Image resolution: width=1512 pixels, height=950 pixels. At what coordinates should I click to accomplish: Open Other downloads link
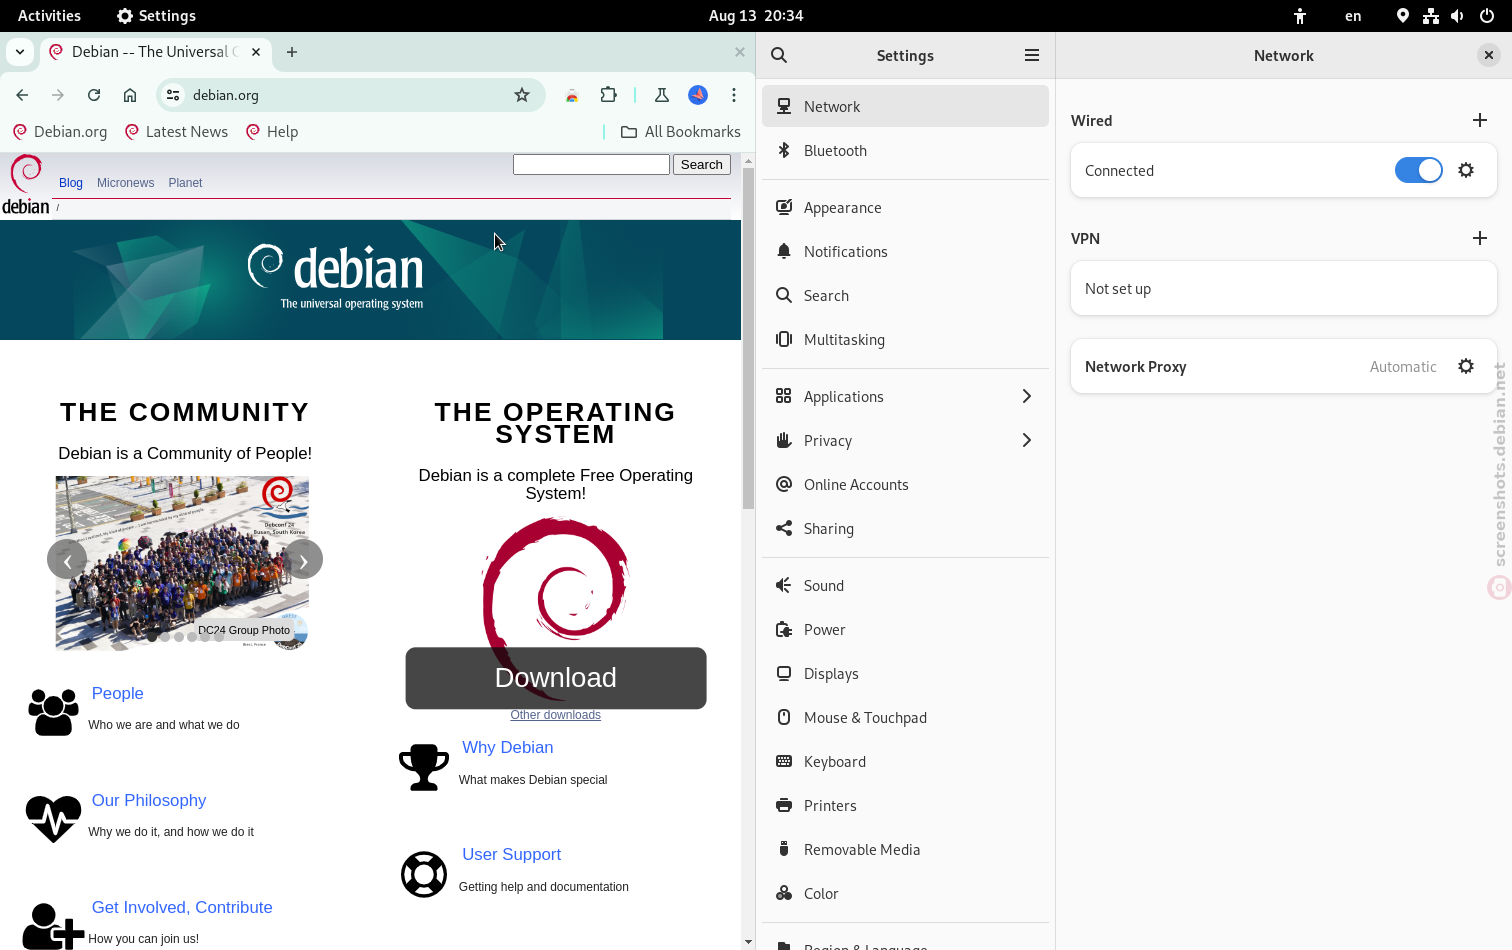tap(556, 715)
